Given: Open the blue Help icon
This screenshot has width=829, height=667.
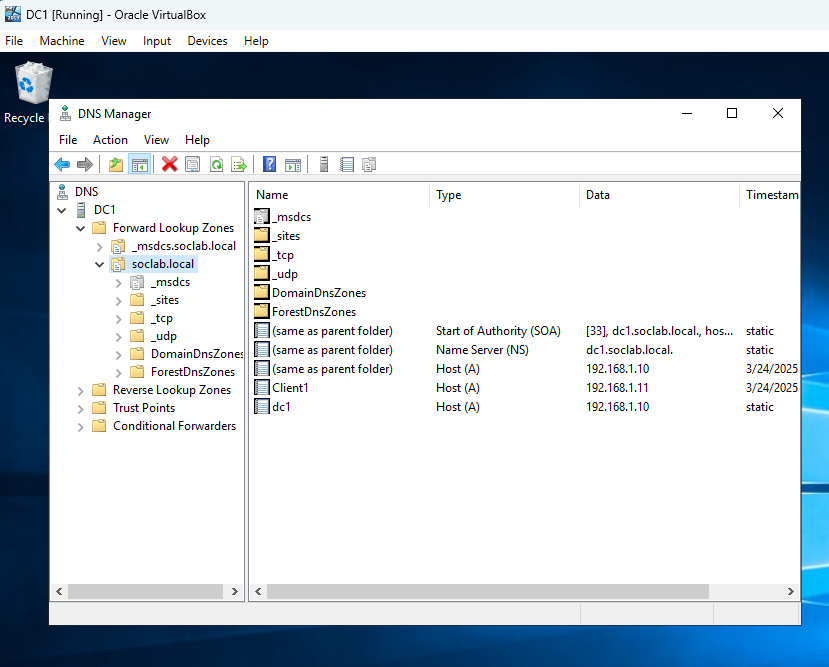Looking at the screenshot, I should [x=270, y=164].
